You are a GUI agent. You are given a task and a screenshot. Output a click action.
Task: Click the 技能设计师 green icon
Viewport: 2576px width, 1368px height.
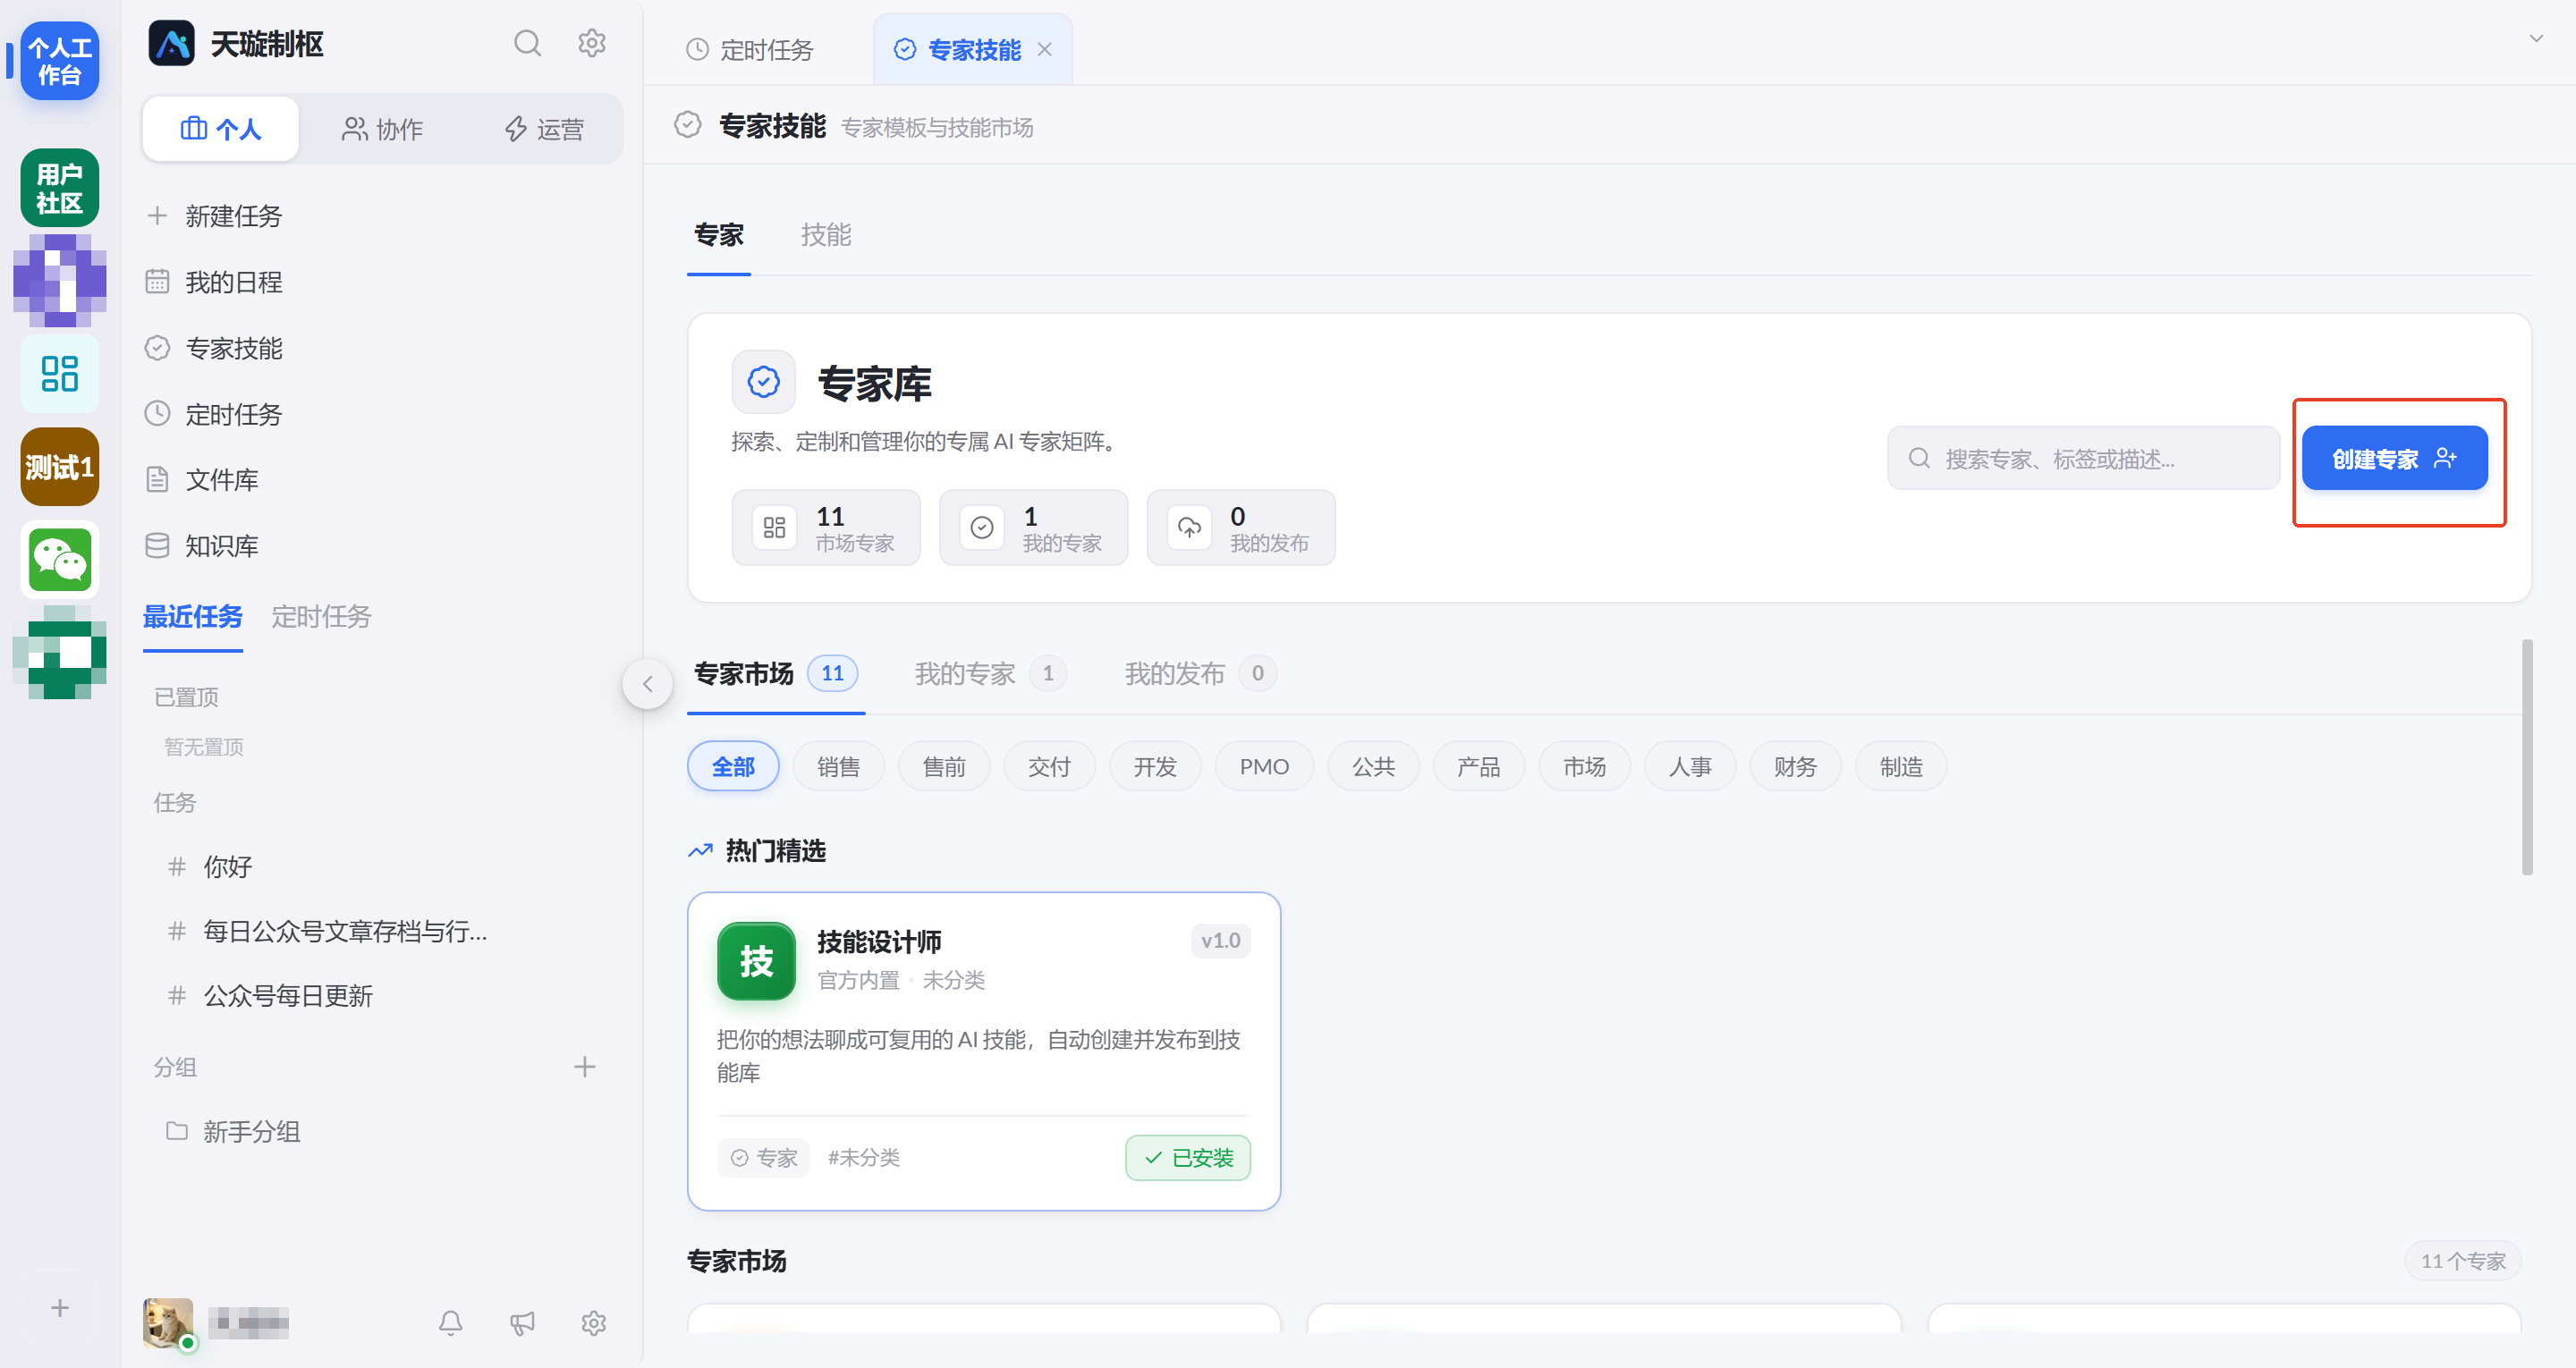[756, 961]
